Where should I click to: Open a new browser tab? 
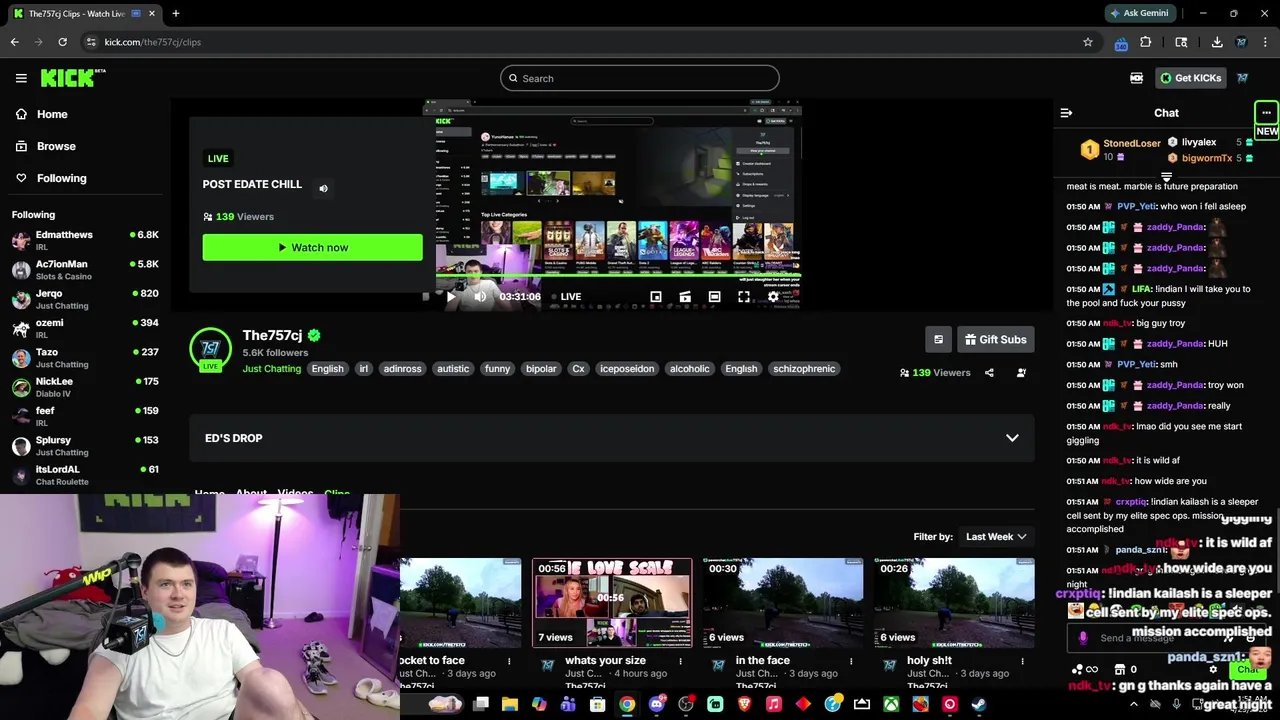[176, 13]
